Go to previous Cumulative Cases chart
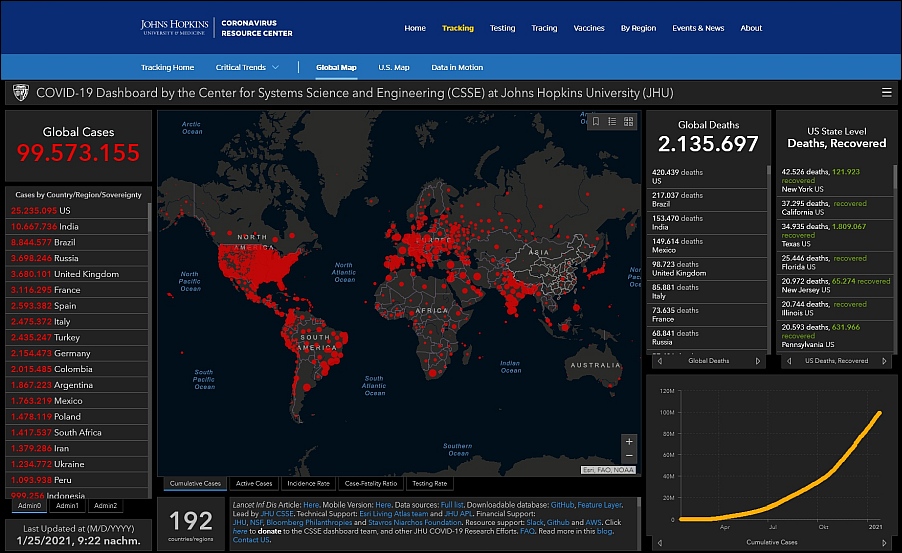The image size is (902, 553). pos(660,542)
